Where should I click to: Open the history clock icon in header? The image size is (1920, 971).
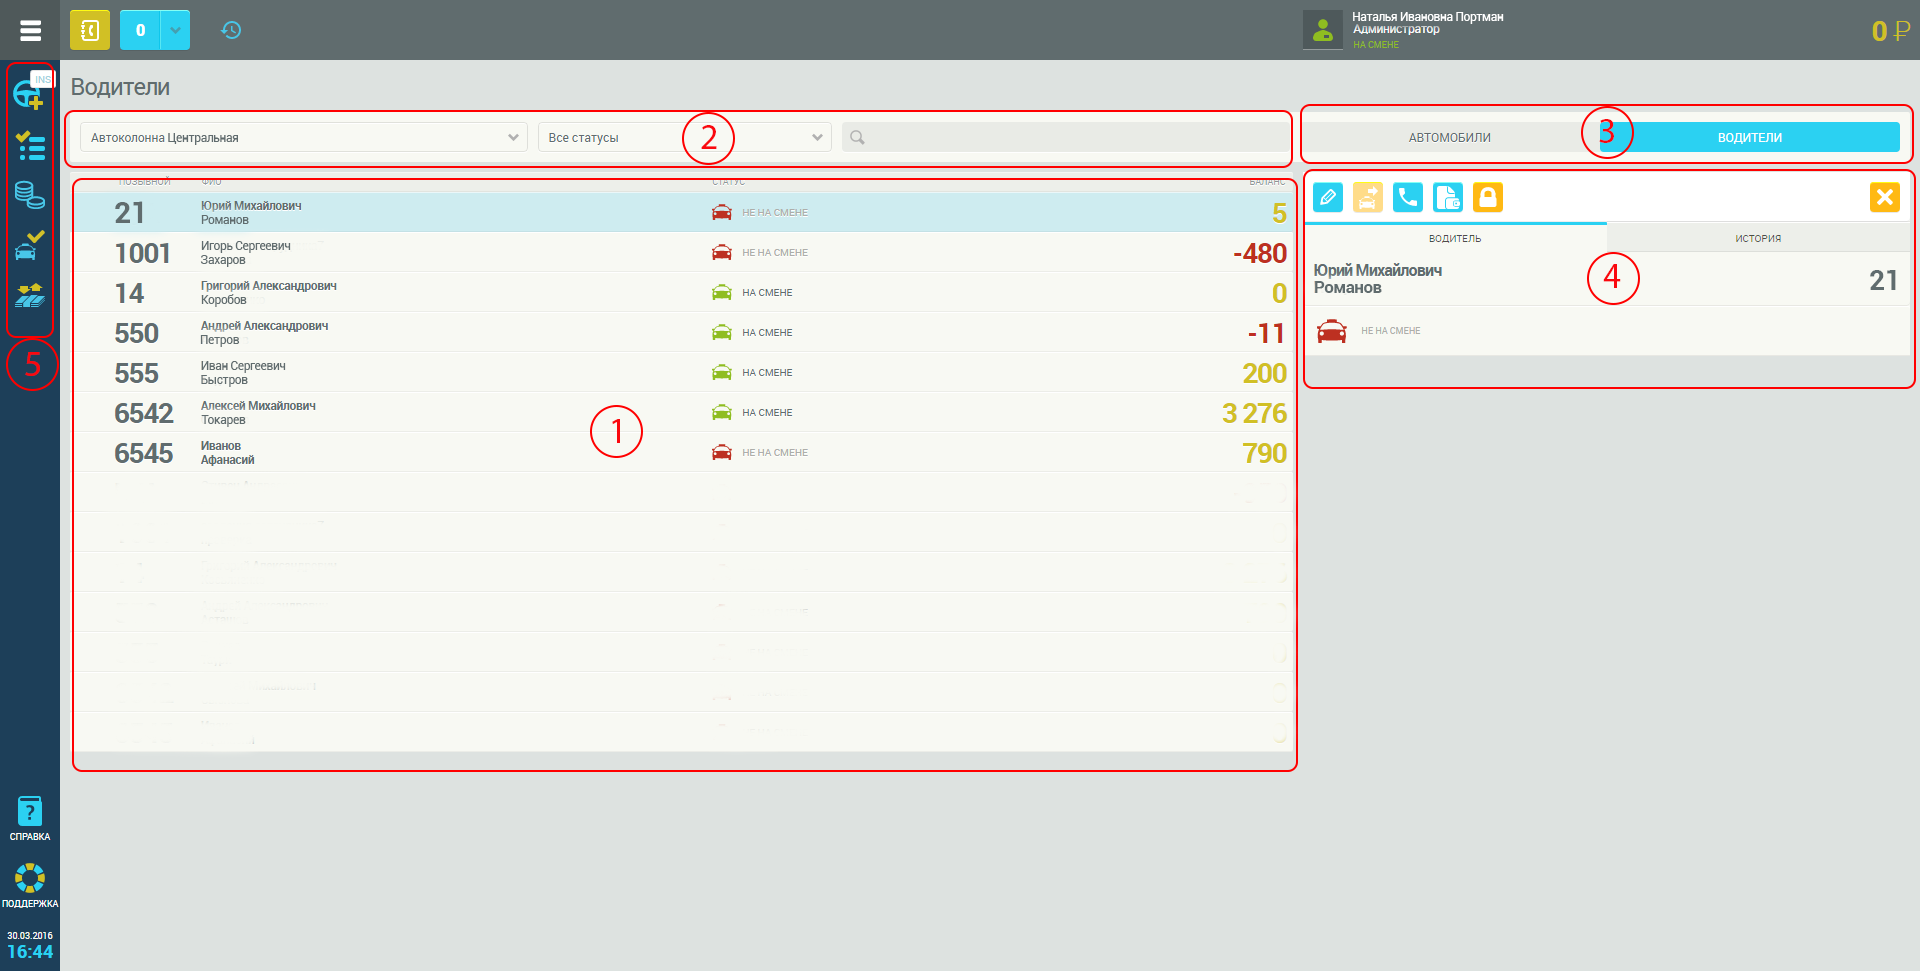[231, 30]
